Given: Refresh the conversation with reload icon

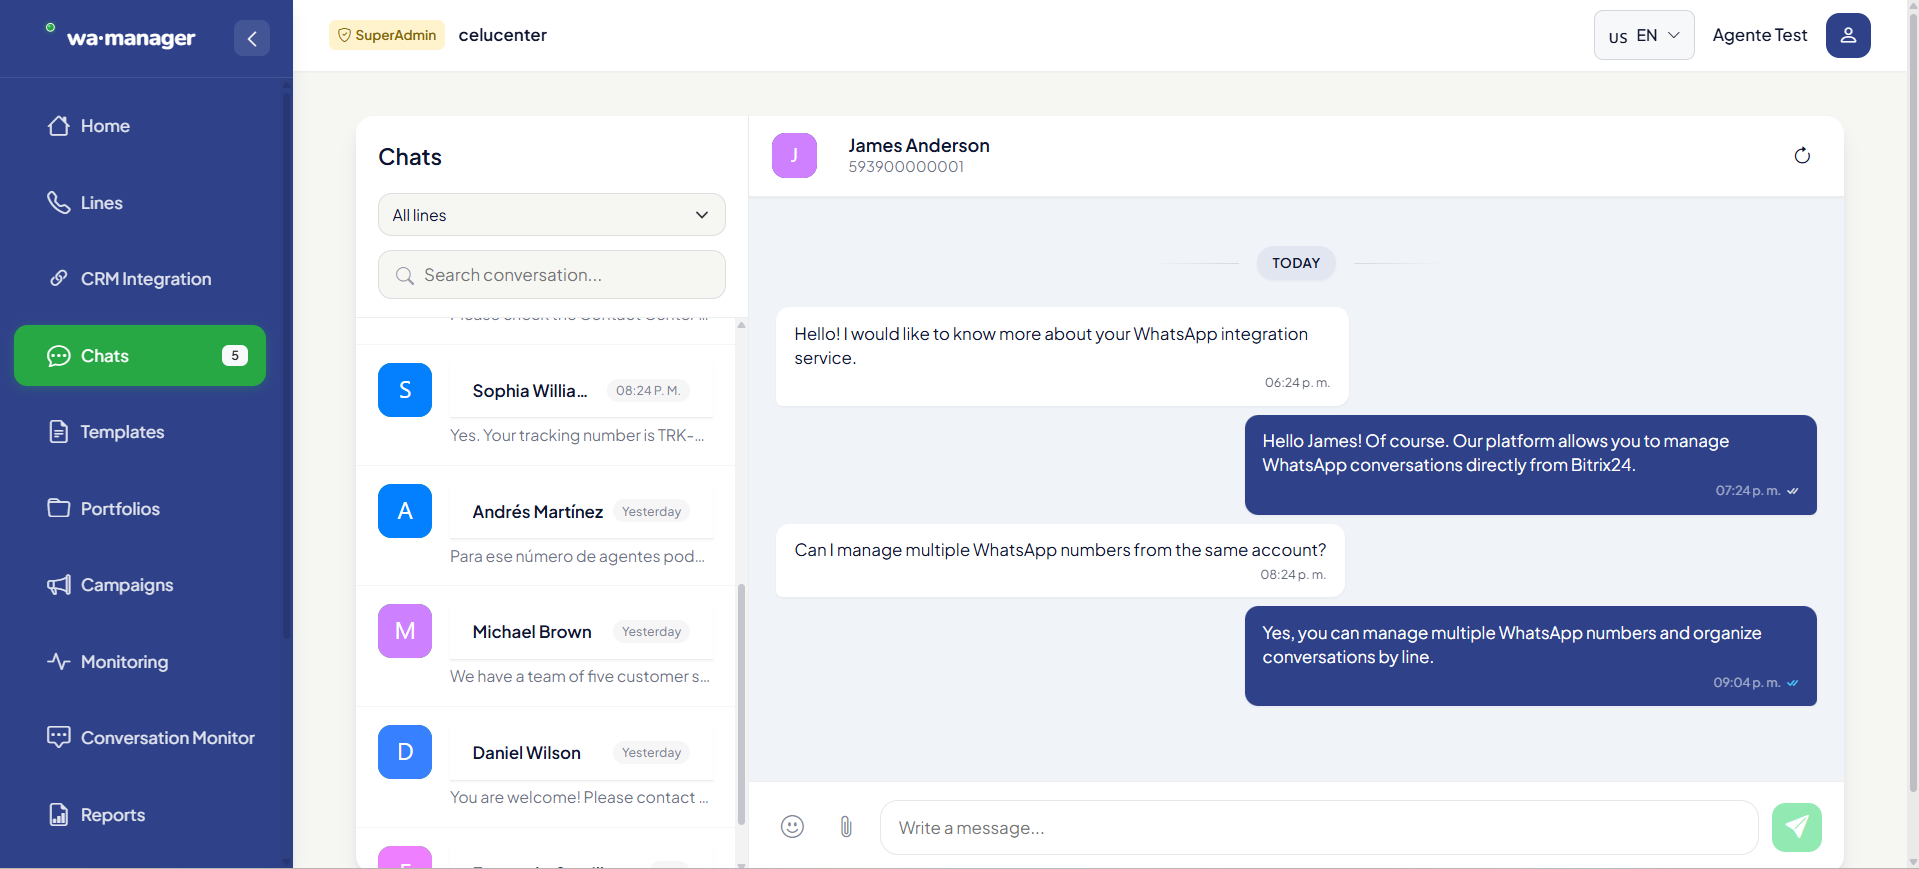Looking at the screenshot, I should (x=1802, y=155).
